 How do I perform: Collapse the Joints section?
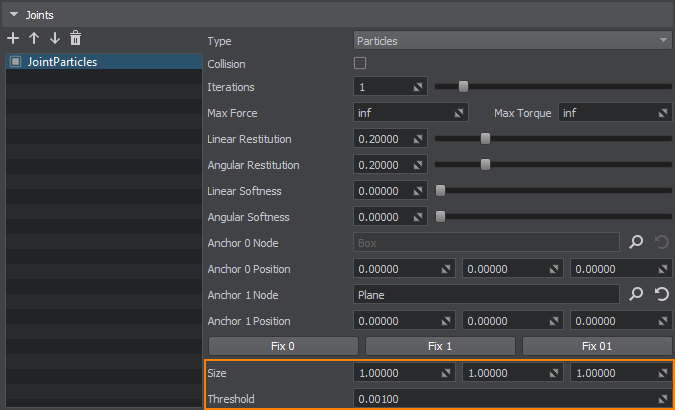pos(14,14)
